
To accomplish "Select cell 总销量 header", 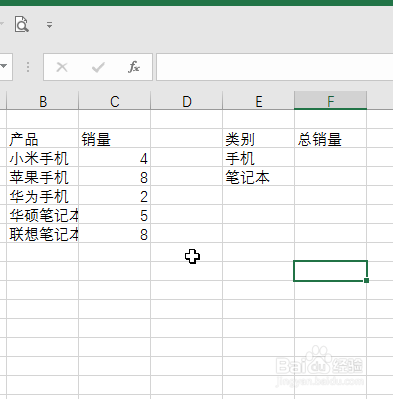I will click(331, 139).
